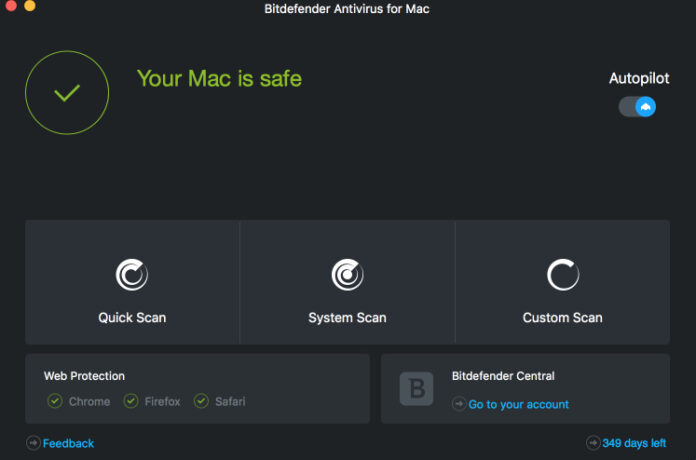Click the arrow icon beside Feedback
696x460 pixels.
(33, 443)
